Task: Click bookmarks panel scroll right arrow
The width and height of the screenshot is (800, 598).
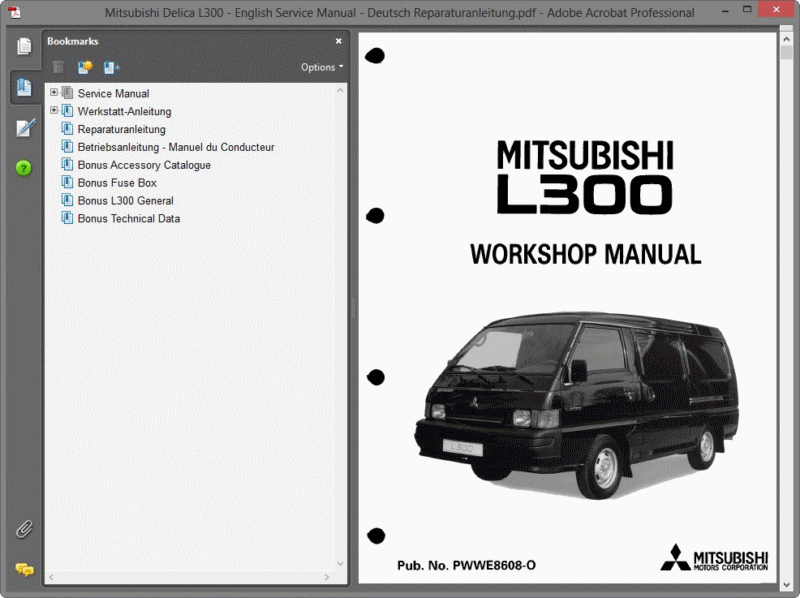Action: tap(327, 577)
